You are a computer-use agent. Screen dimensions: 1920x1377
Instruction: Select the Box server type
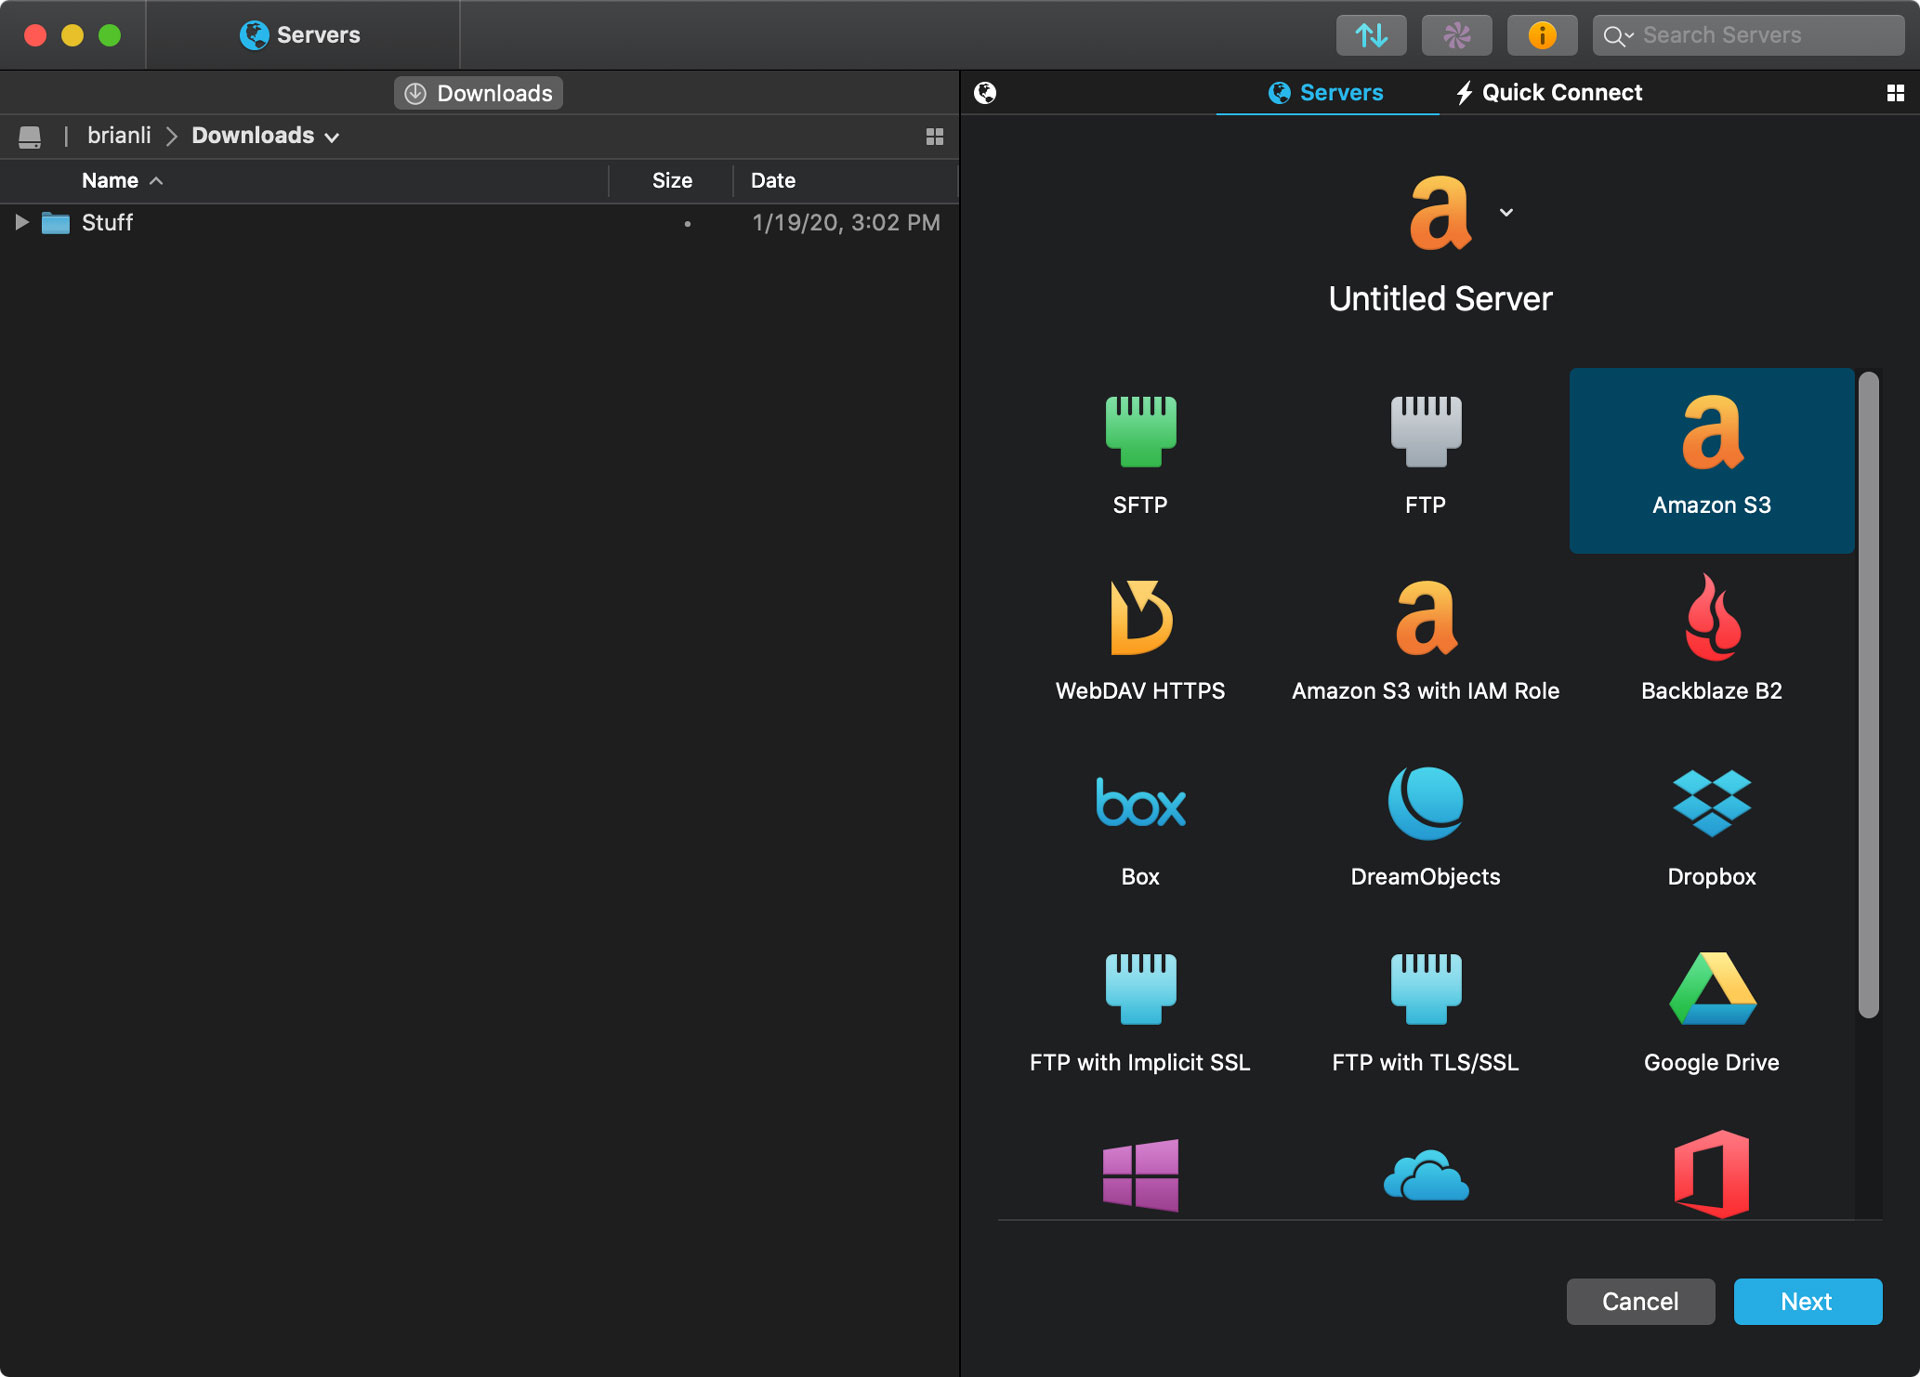pos(1139,827)
